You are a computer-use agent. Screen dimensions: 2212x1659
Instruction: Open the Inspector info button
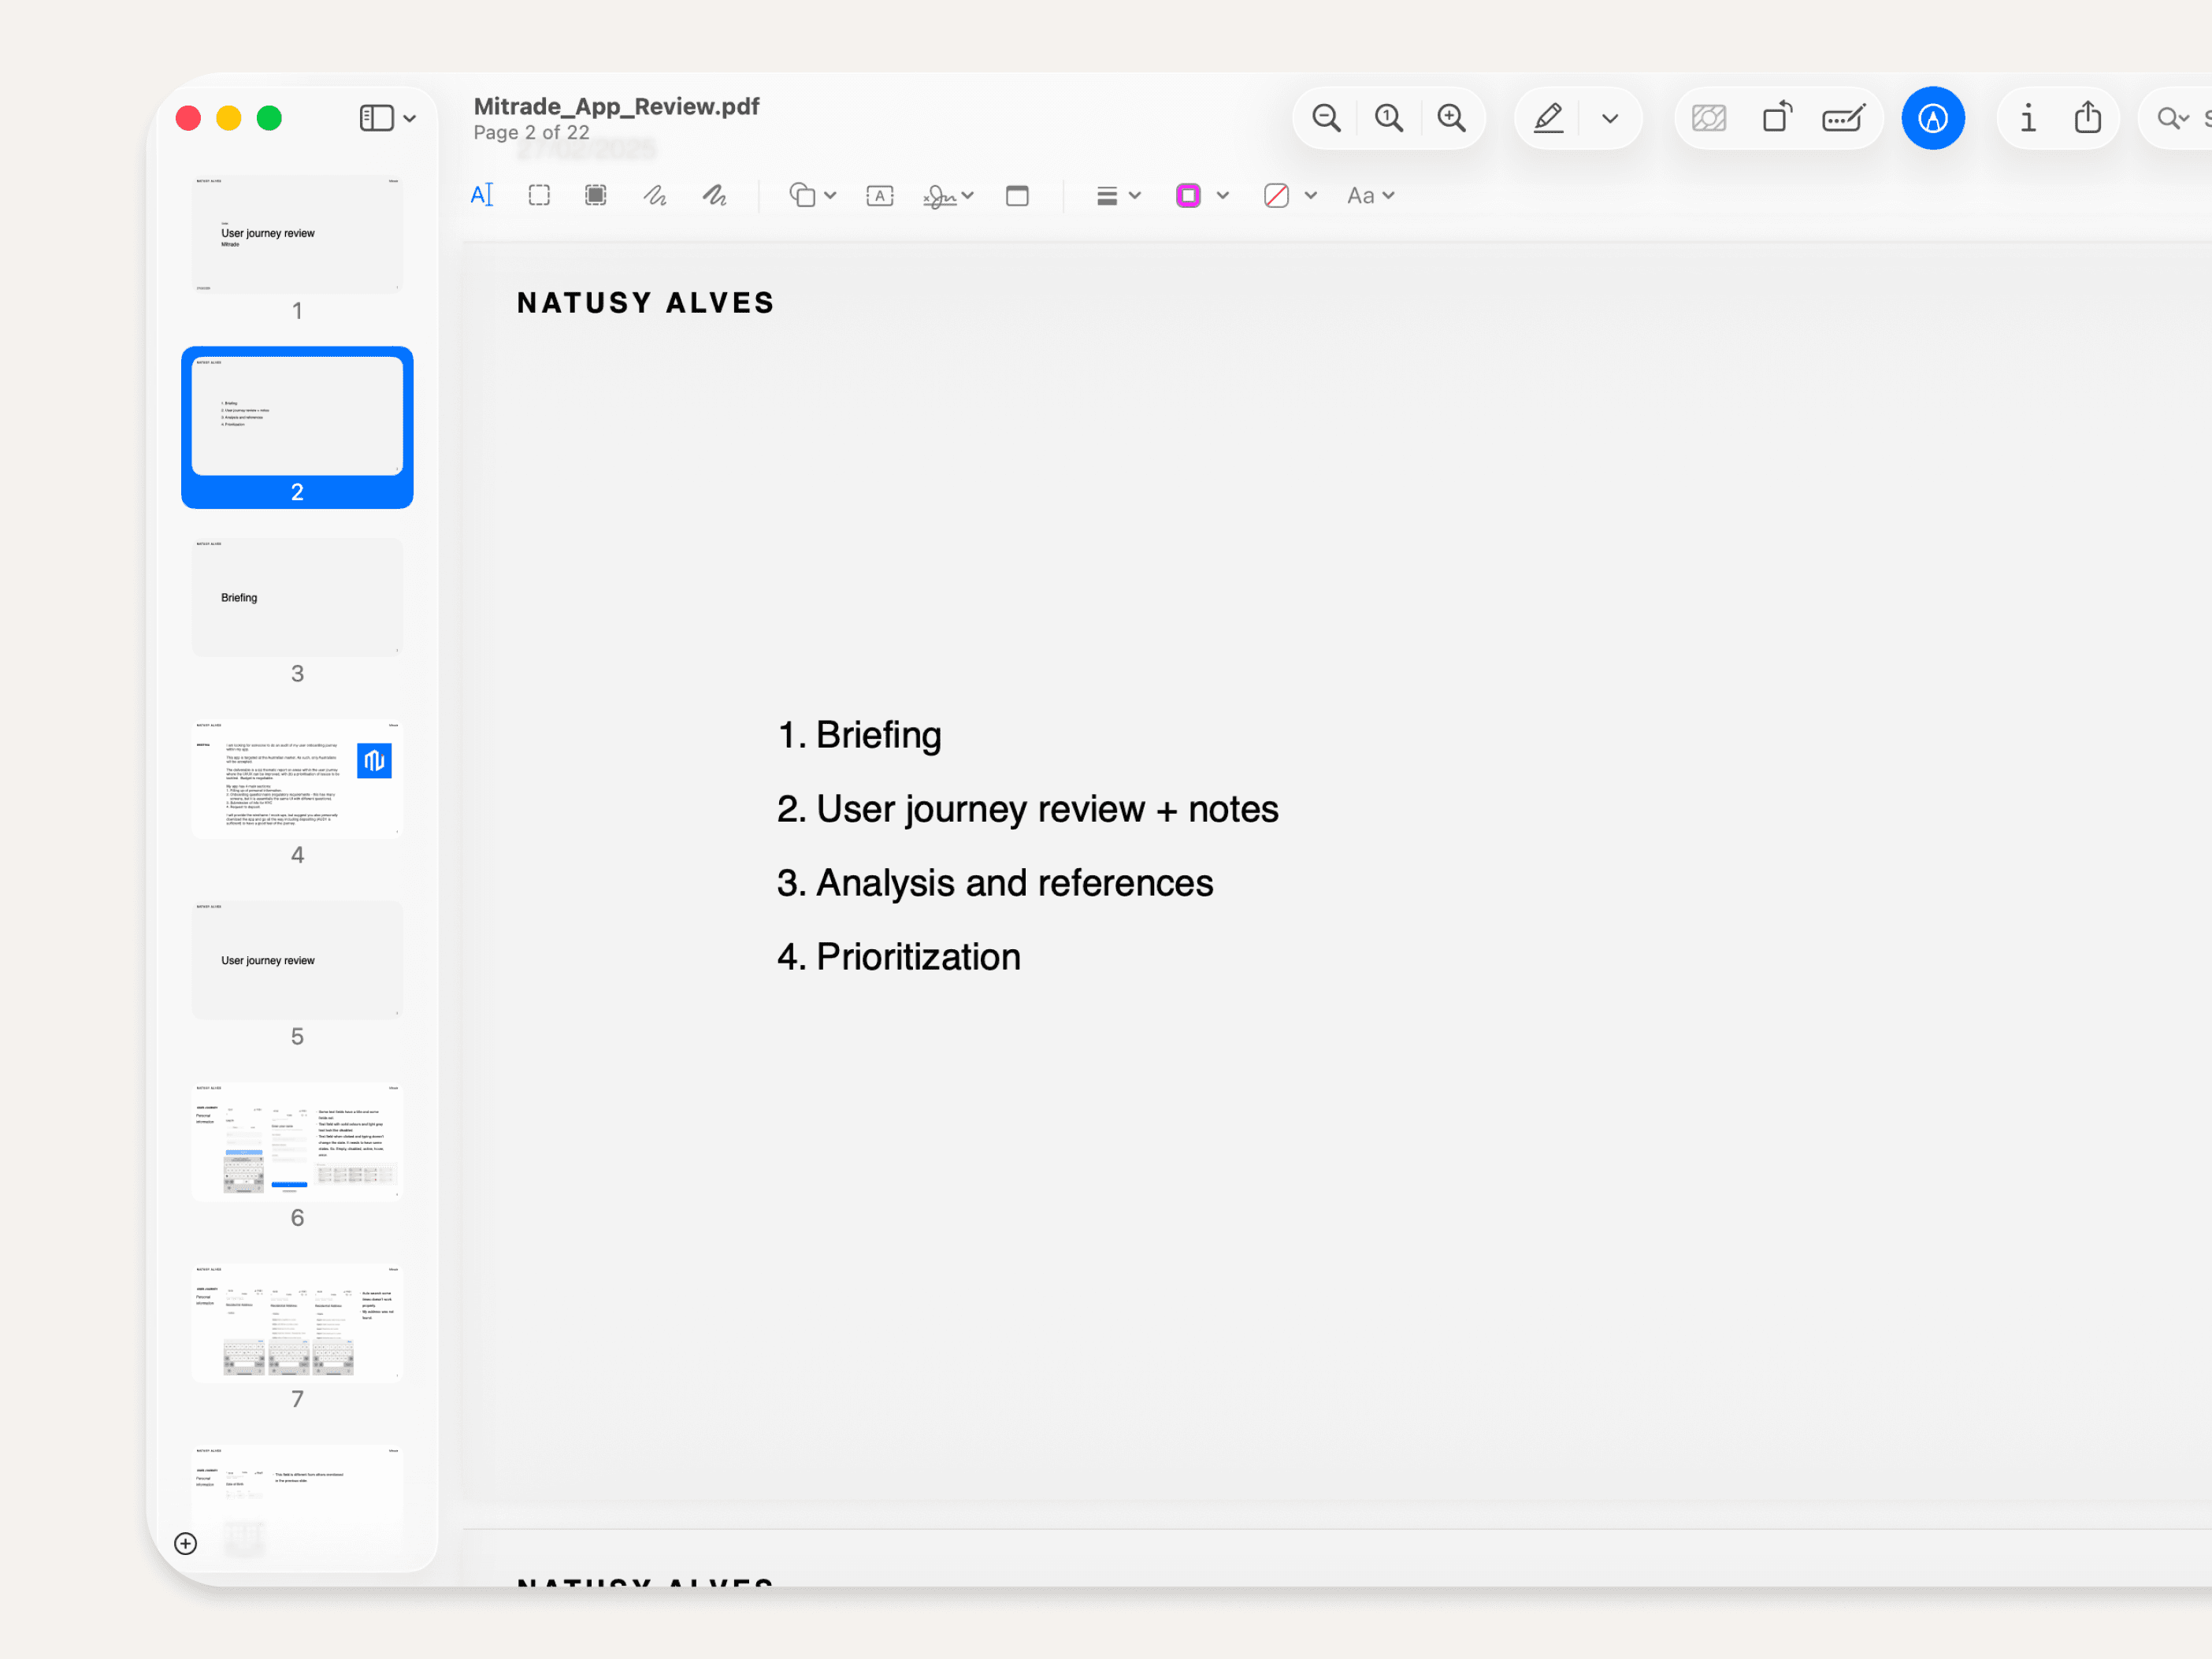click(x=2027, y=118)
